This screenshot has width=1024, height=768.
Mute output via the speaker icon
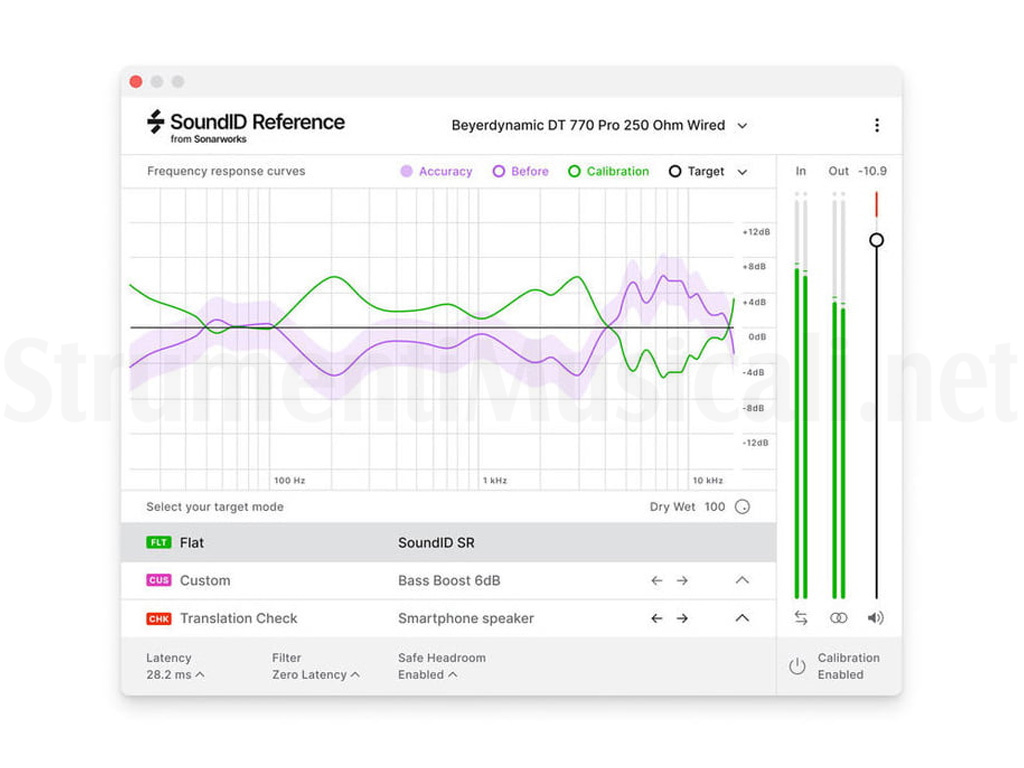[876, 618]
